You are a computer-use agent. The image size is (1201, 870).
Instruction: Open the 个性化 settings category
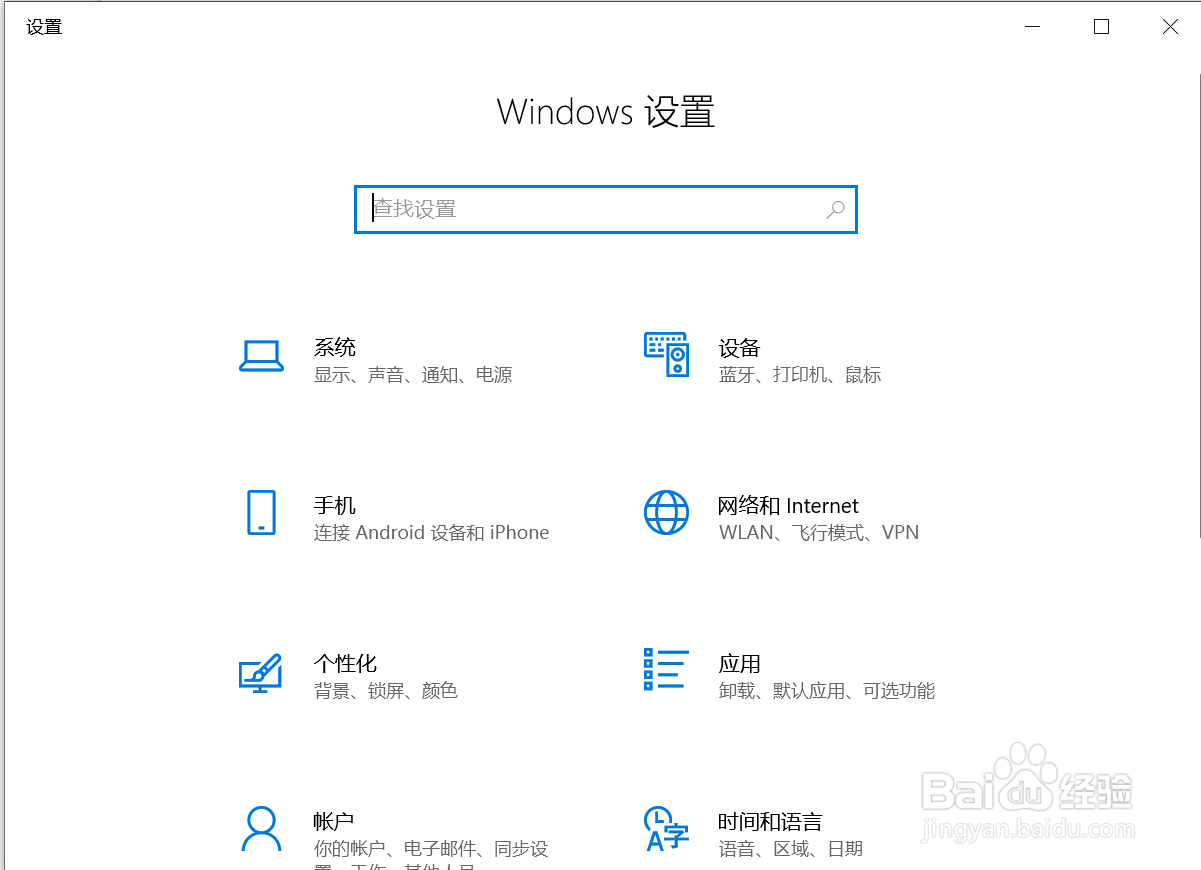coord(345,663)
